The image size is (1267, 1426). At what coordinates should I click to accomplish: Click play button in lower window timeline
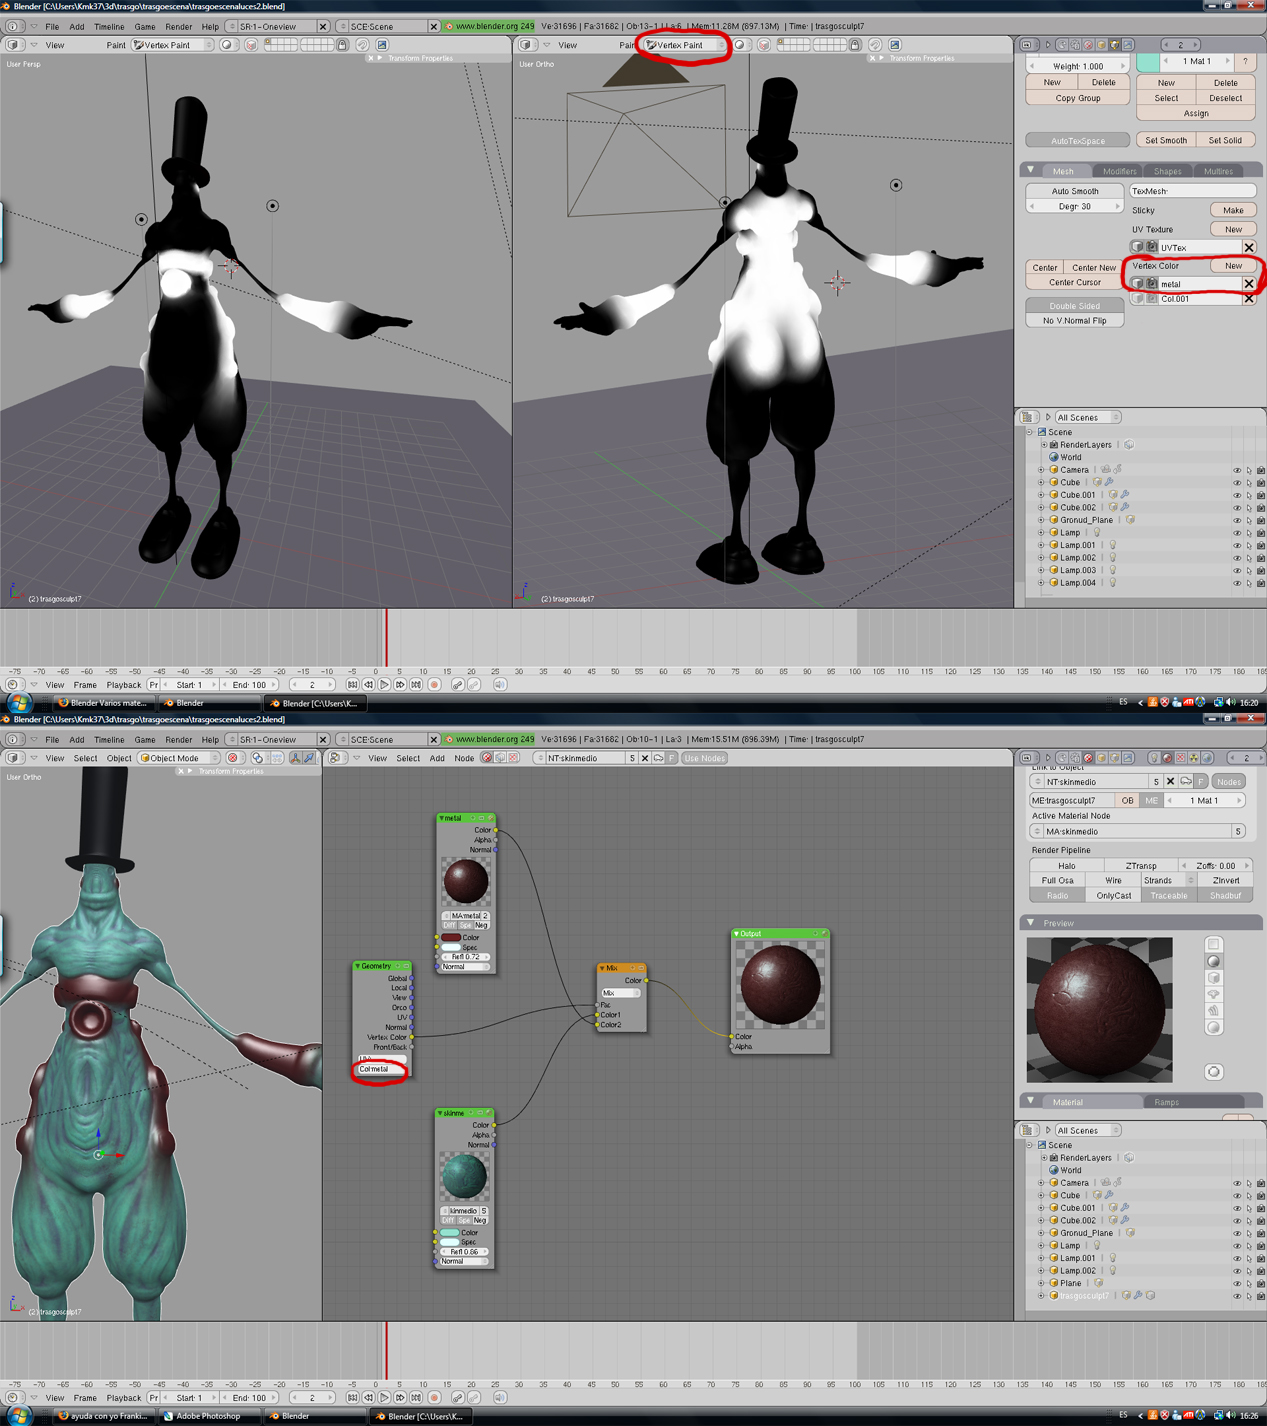384,1397
